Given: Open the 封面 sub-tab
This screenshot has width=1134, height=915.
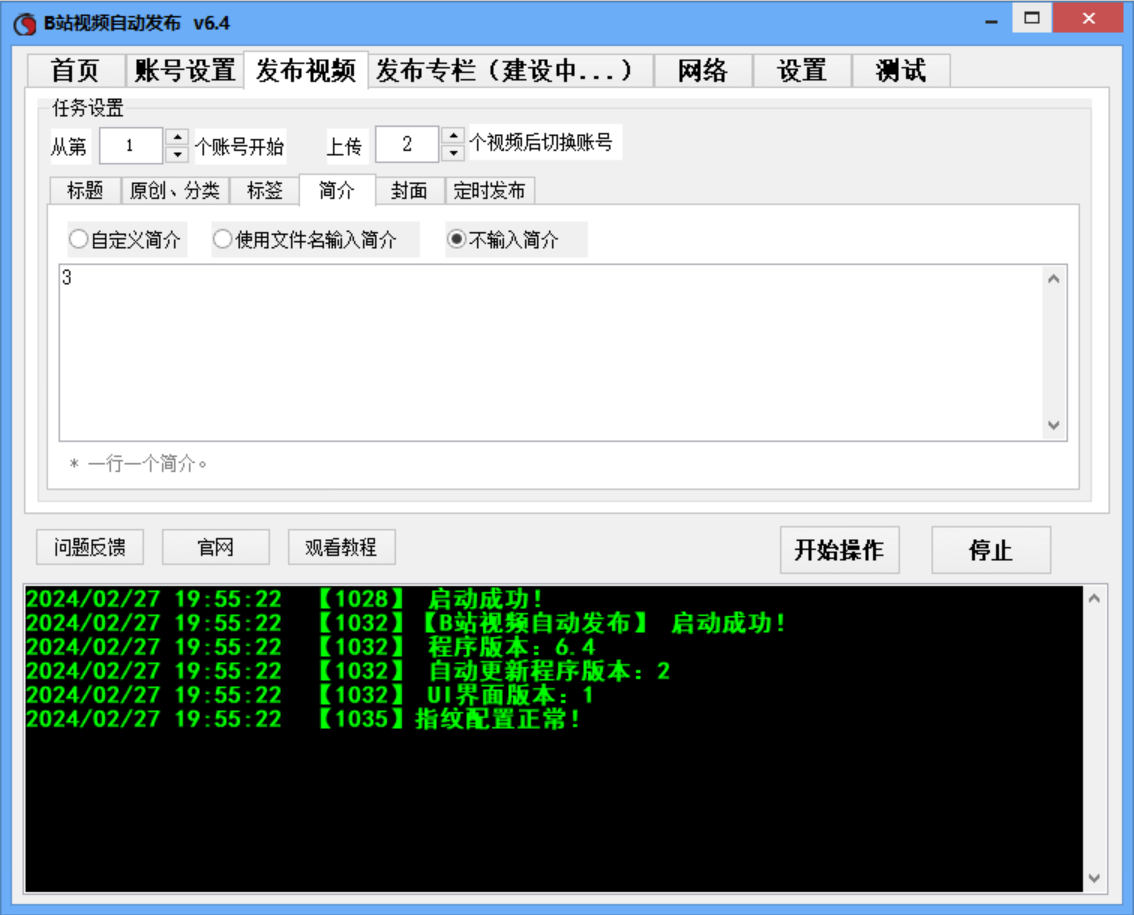Looking at the screenshot, I should click(409, 191).
